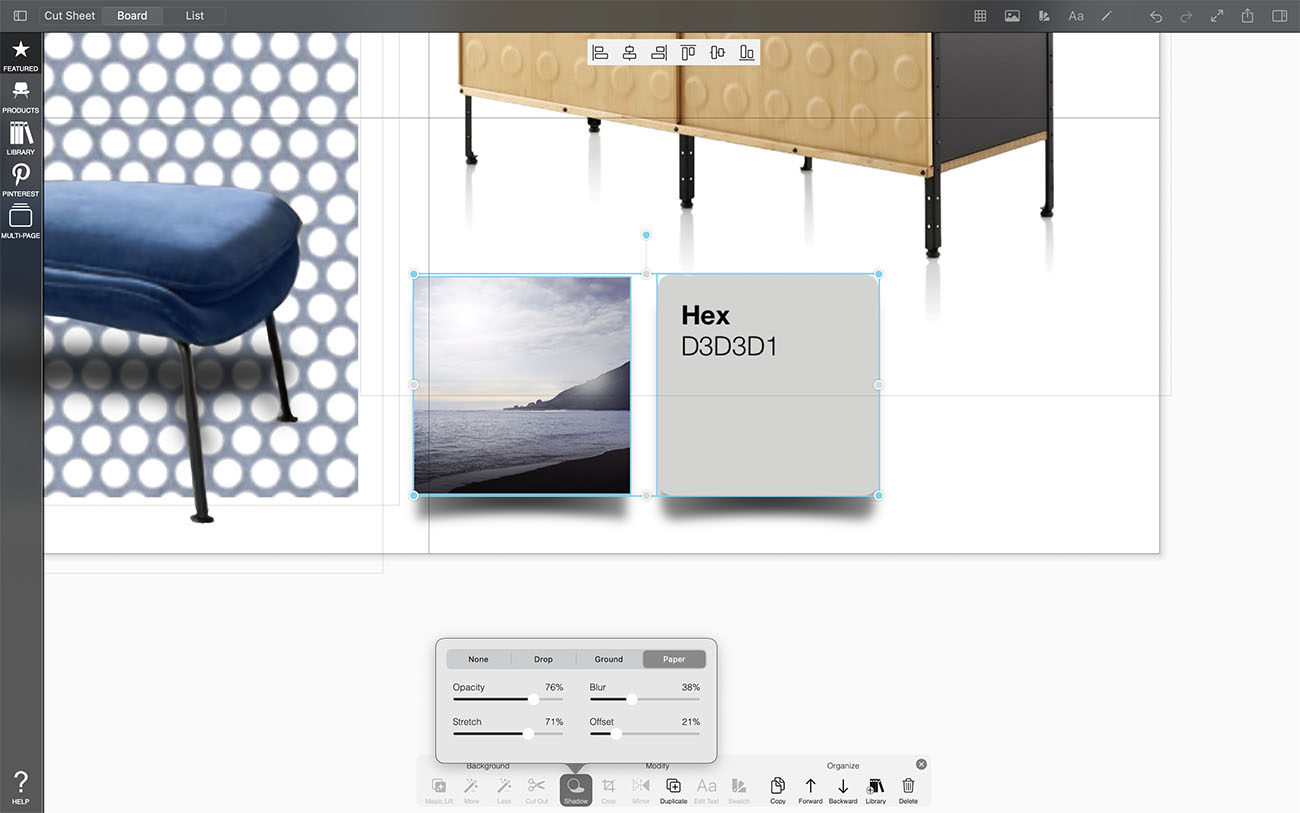The height and width of the screenshot is (813, 1300).
Task: Toggle the left sidebar panel icon
Action: [20, 16]
